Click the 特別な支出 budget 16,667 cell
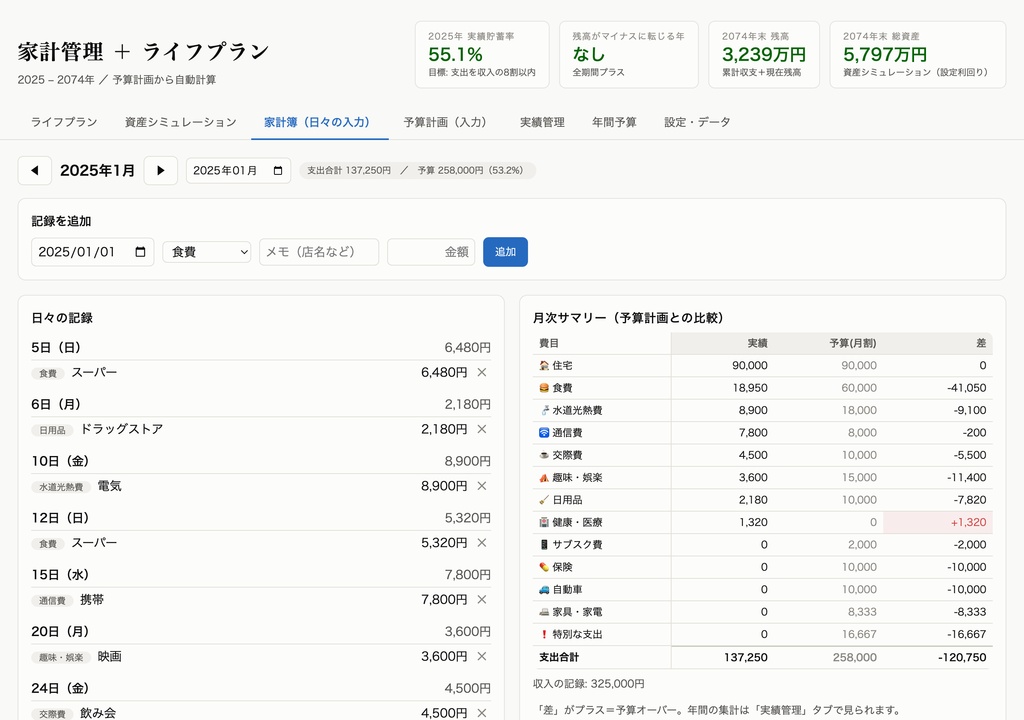Image resolution: width=1024 pixels, height=720 pixels. pyautogui.click(x=829, y=634)
